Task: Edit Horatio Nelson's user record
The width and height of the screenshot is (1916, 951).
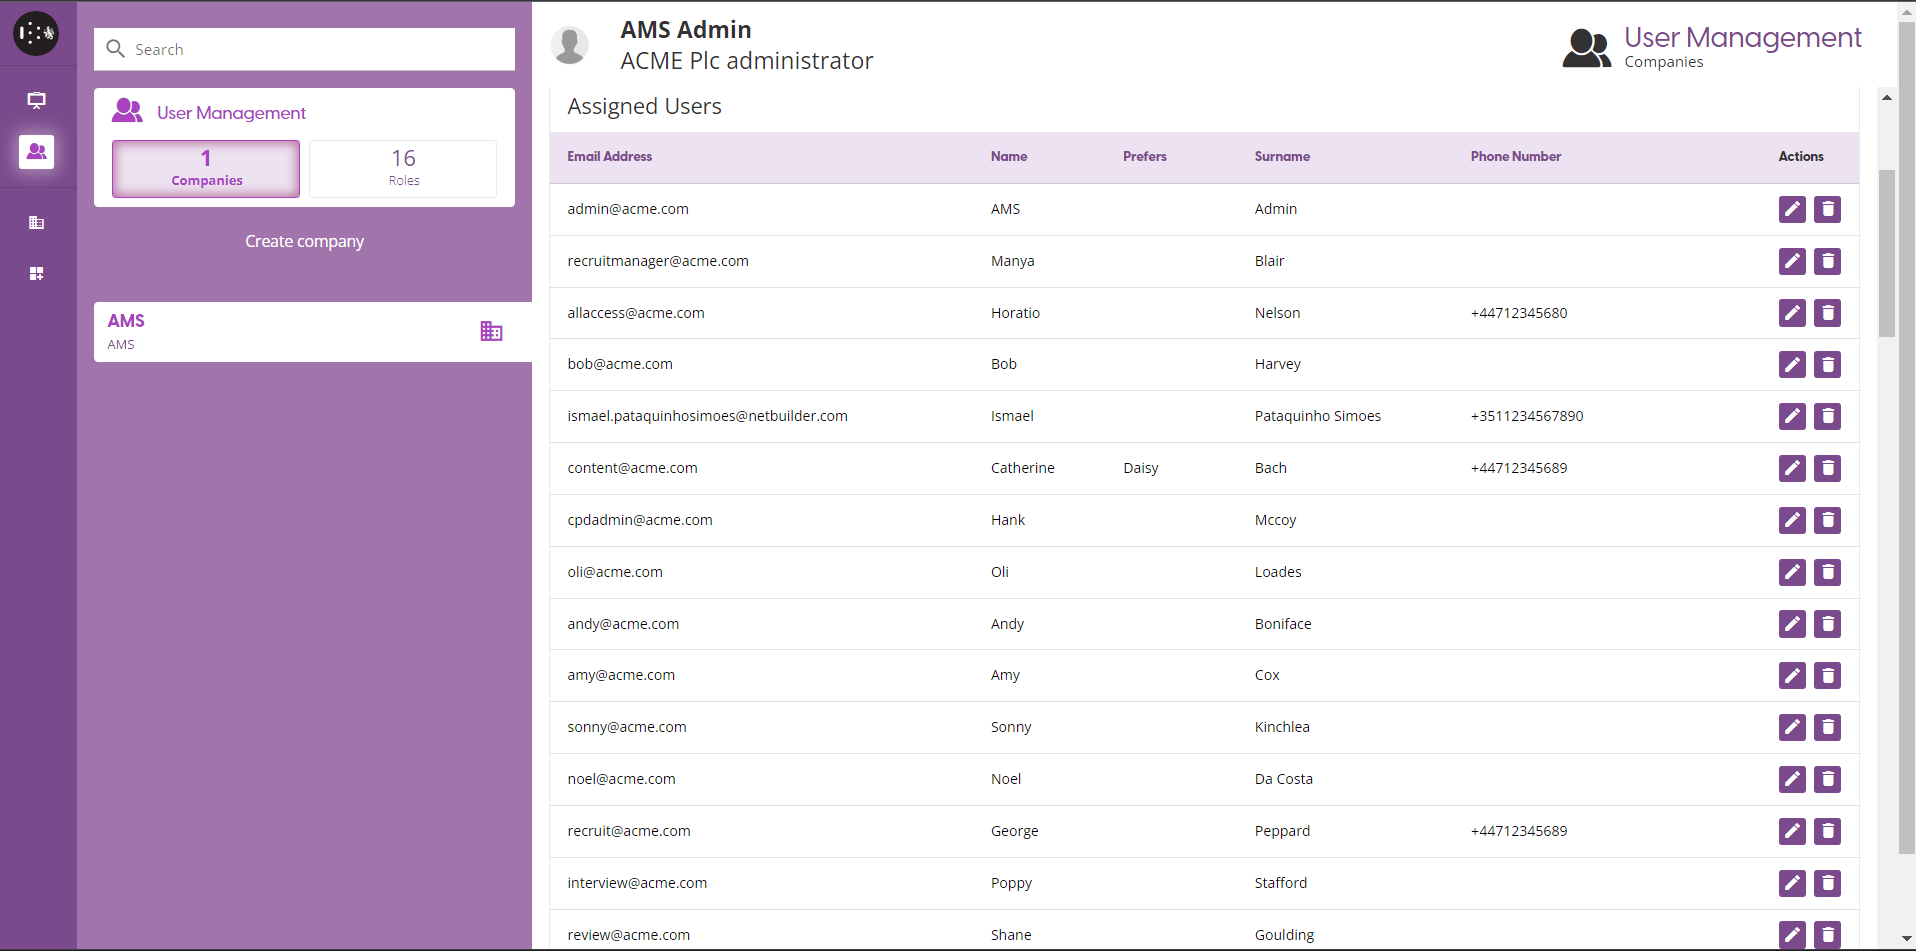Action: pos(1792,313)
